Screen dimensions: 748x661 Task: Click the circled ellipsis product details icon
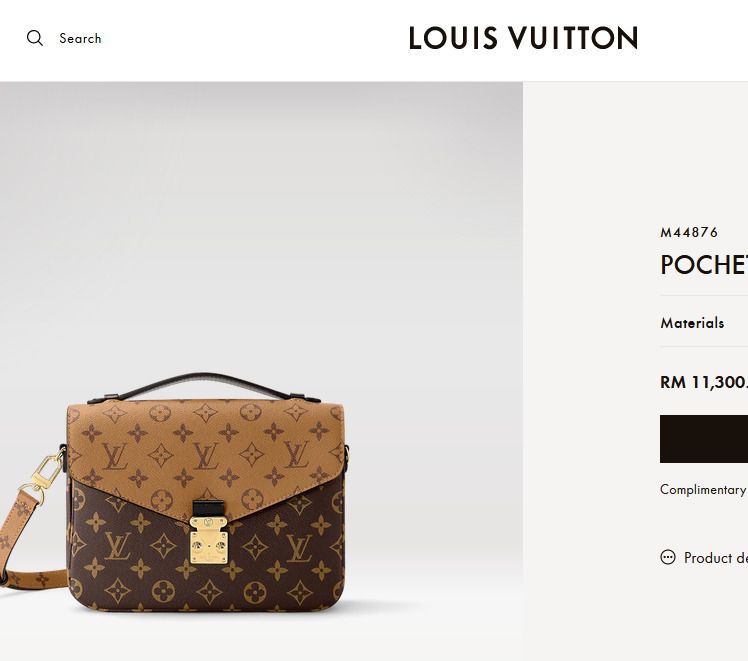668,557
